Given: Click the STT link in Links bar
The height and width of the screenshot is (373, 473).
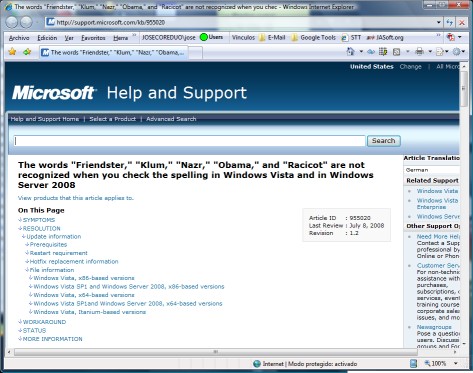Looking at the screenshot, I should point(351,38).
